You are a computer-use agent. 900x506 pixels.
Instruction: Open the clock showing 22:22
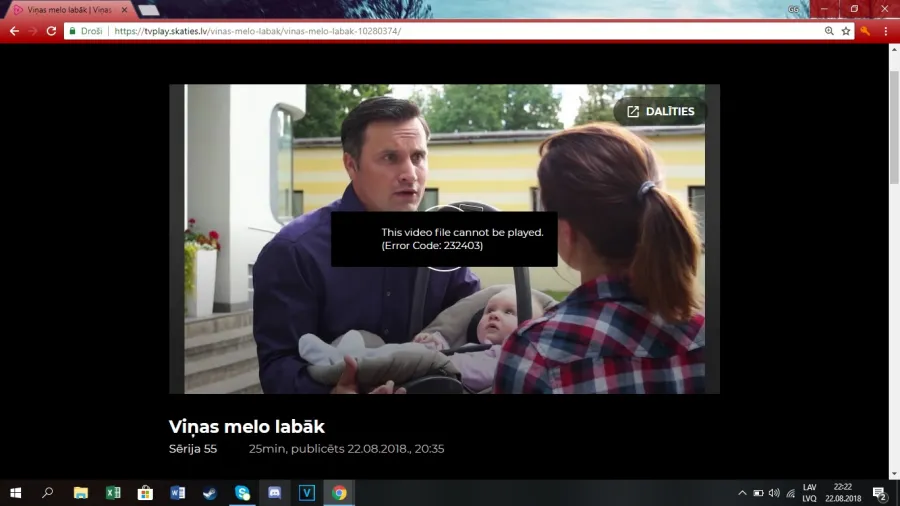point(843,493)
